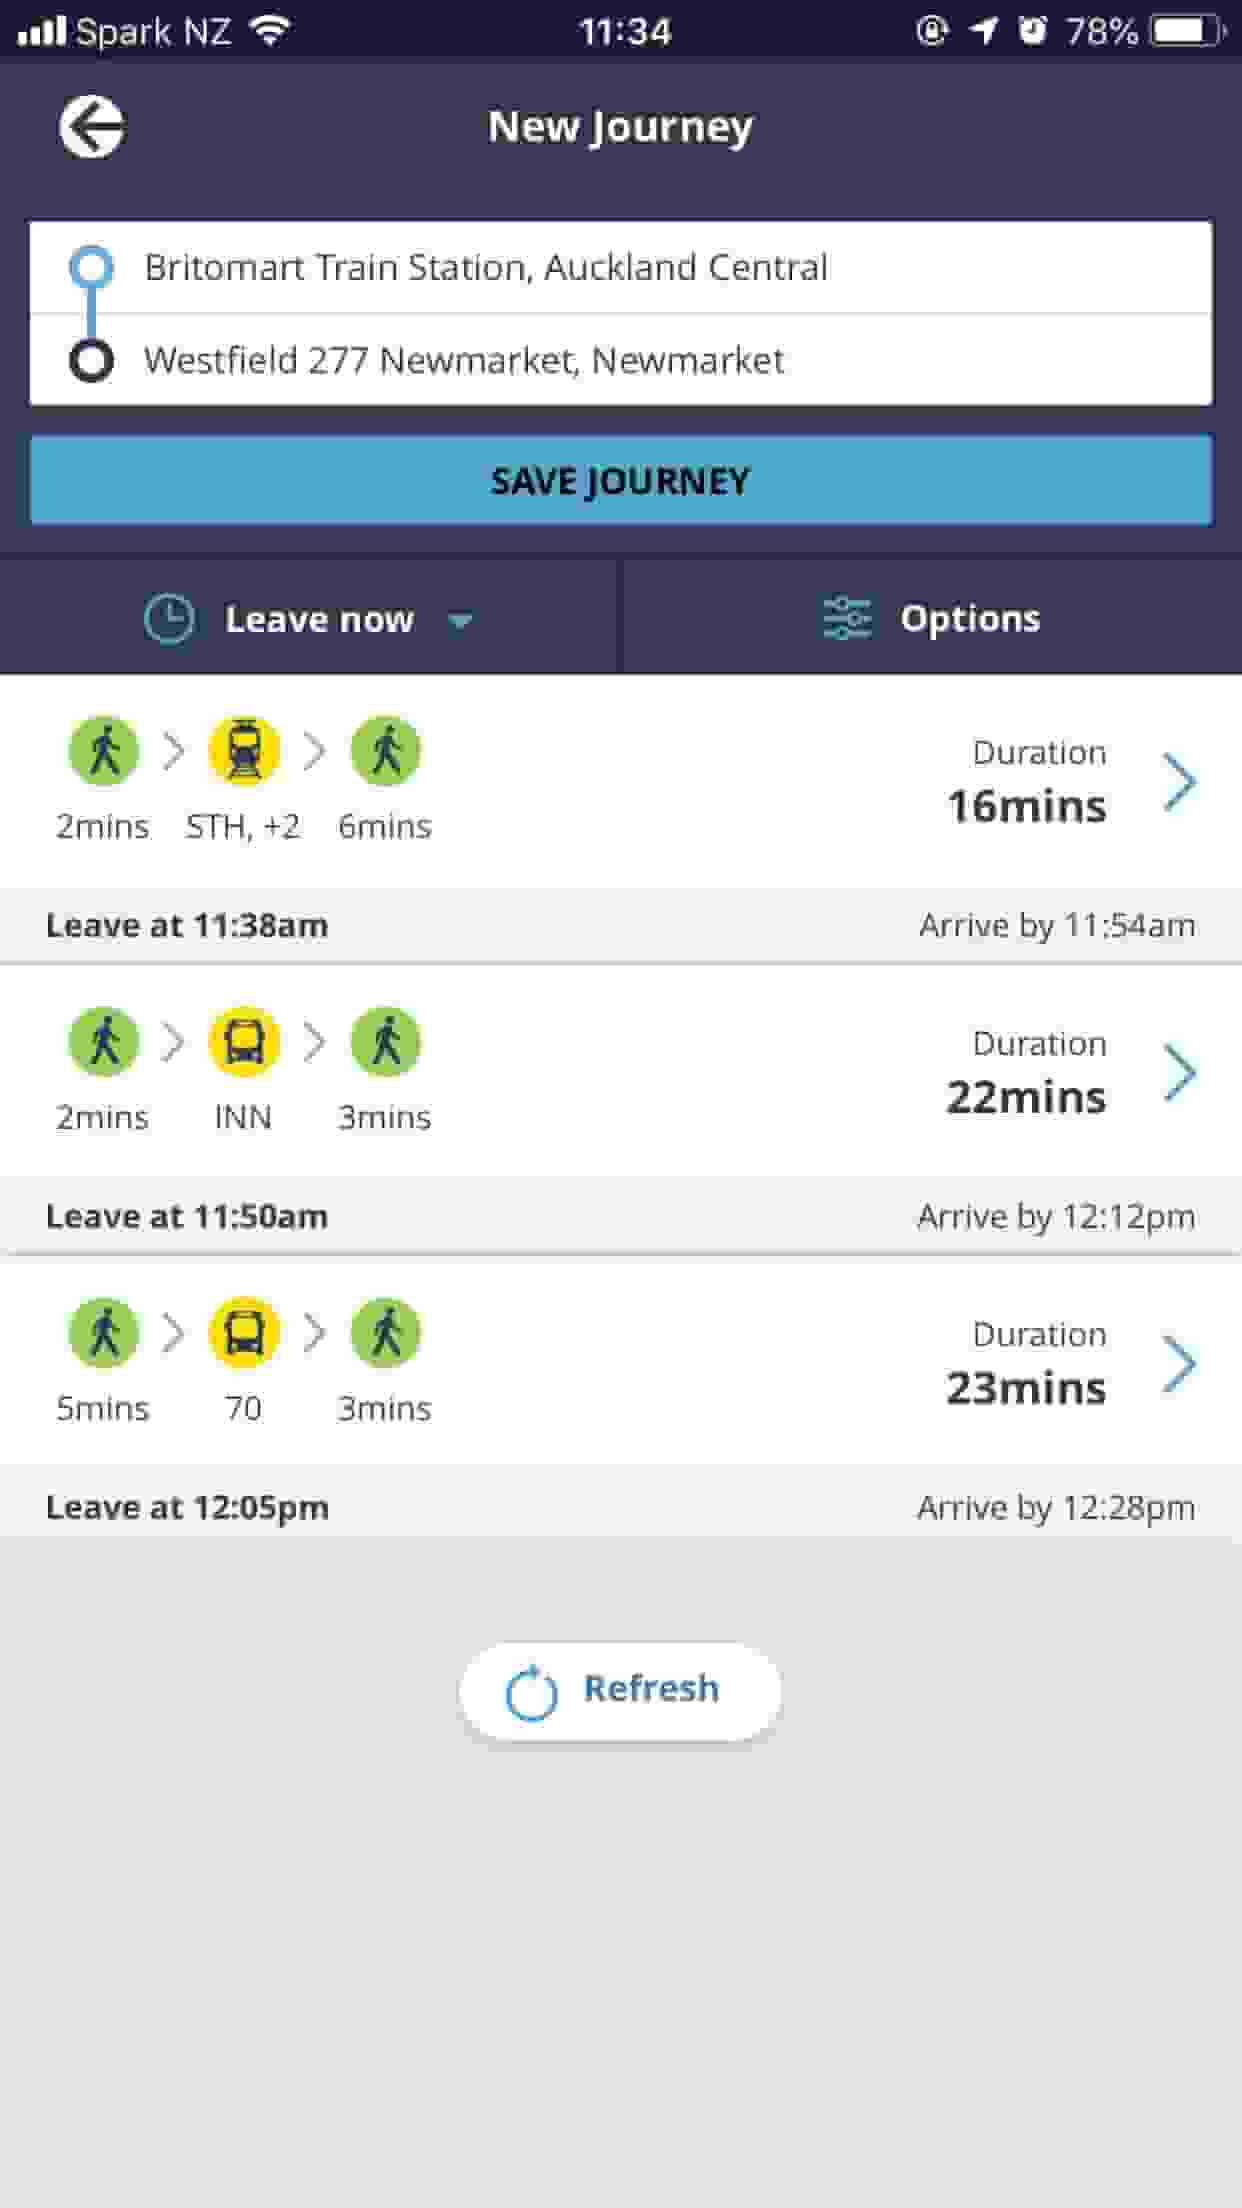
Task: Tap the 6mins walking icon
Action: 386,750
